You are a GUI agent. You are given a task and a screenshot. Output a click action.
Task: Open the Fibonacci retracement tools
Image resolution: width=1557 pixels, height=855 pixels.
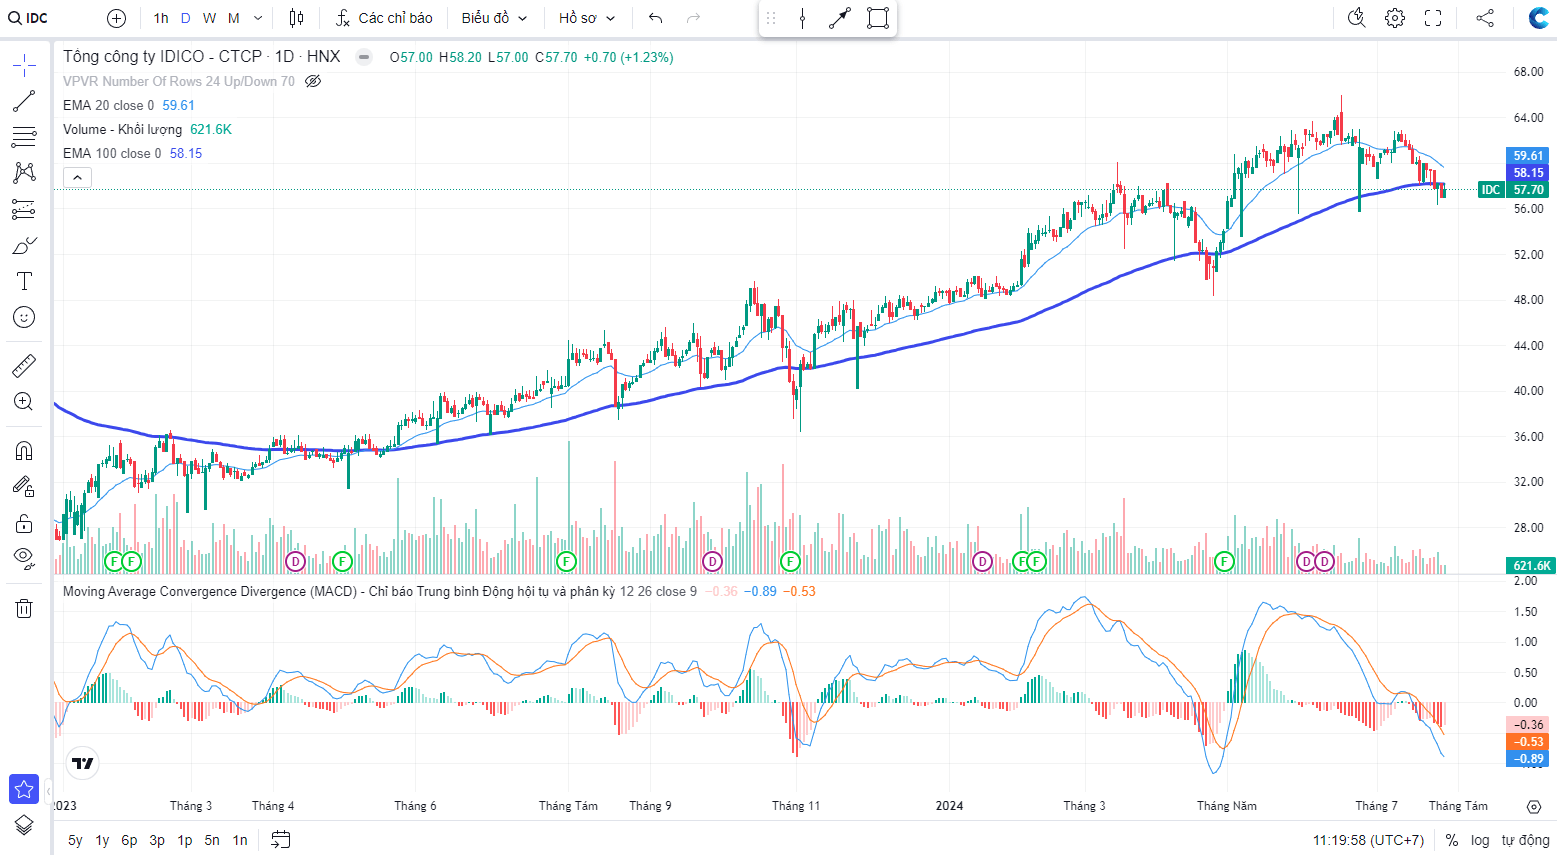(x=24, y=137)
